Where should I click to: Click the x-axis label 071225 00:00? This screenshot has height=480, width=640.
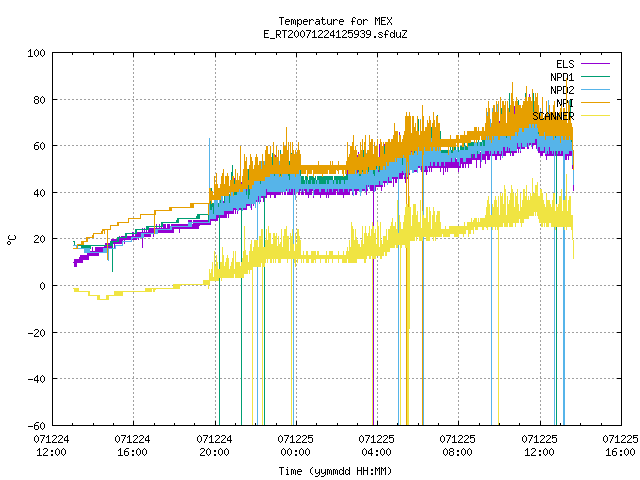coord(296,446)
